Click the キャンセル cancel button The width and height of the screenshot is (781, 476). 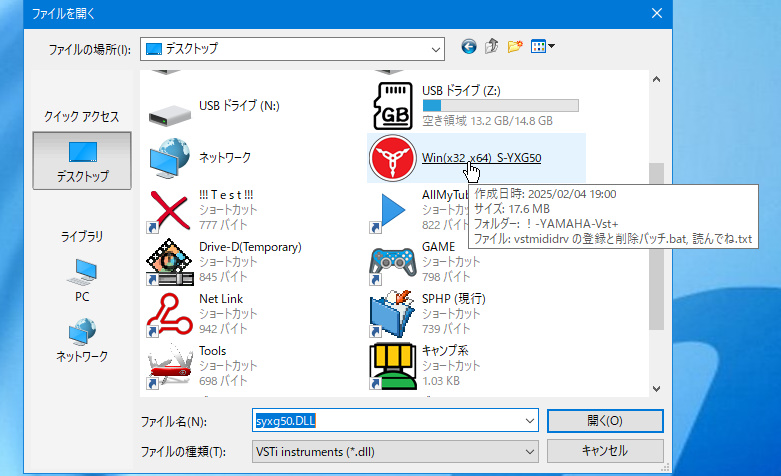(605, 451)
